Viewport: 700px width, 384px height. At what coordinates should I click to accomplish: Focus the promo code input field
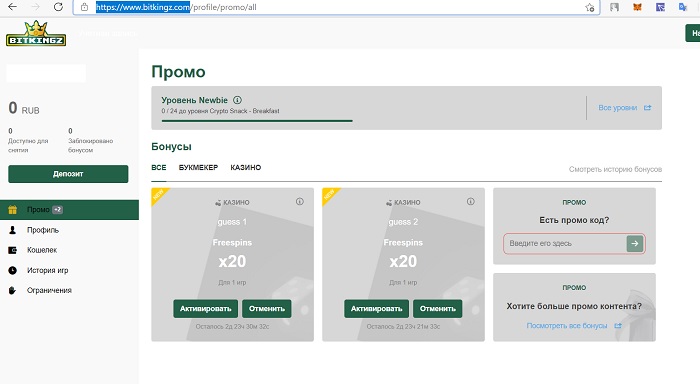(x=565, y=243)
